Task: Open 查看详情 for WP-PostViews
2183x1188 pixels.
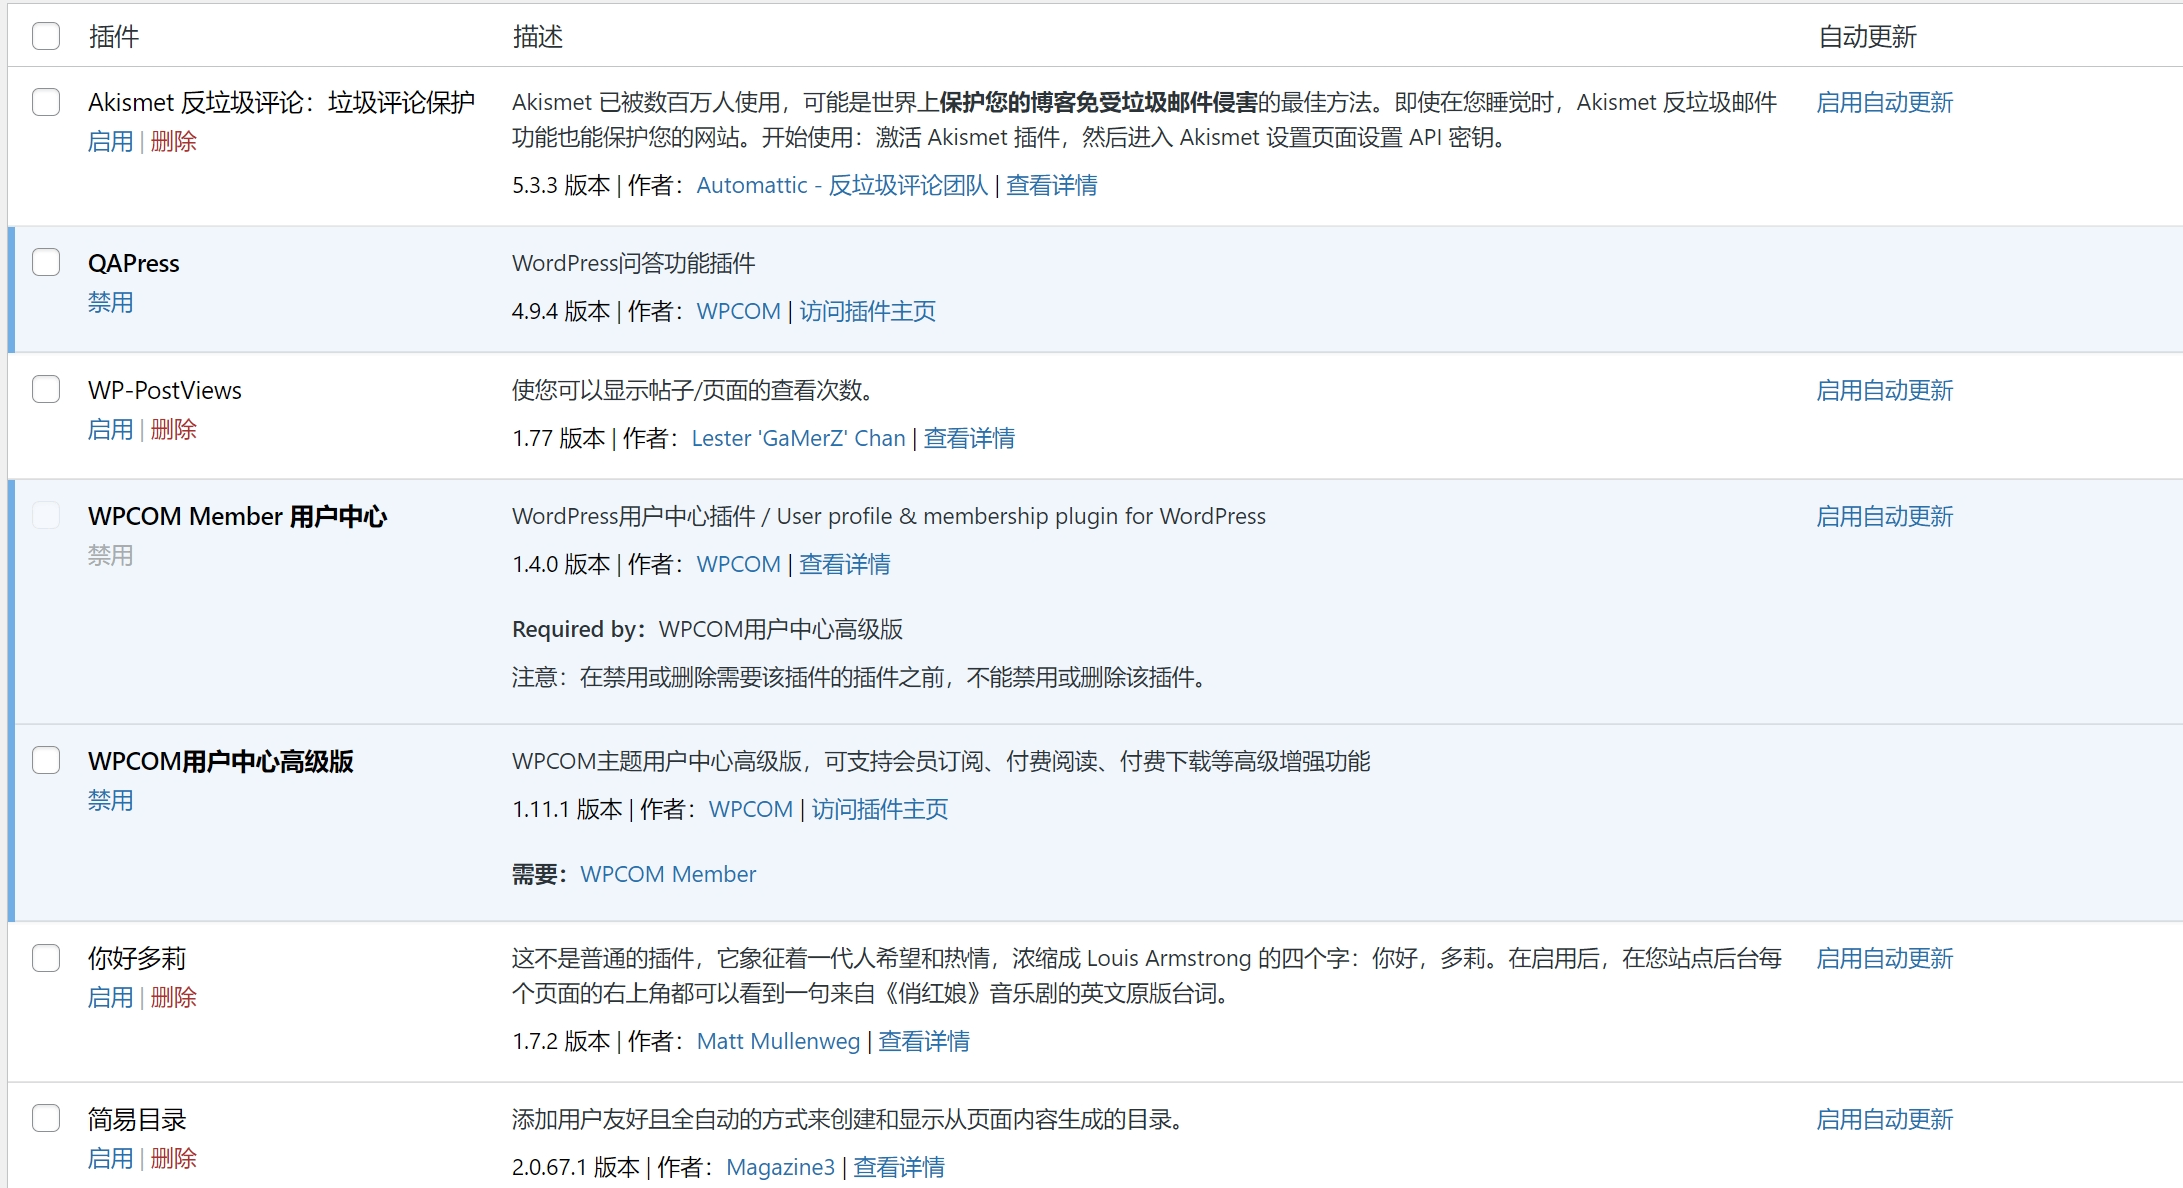Action: [968, 437]
